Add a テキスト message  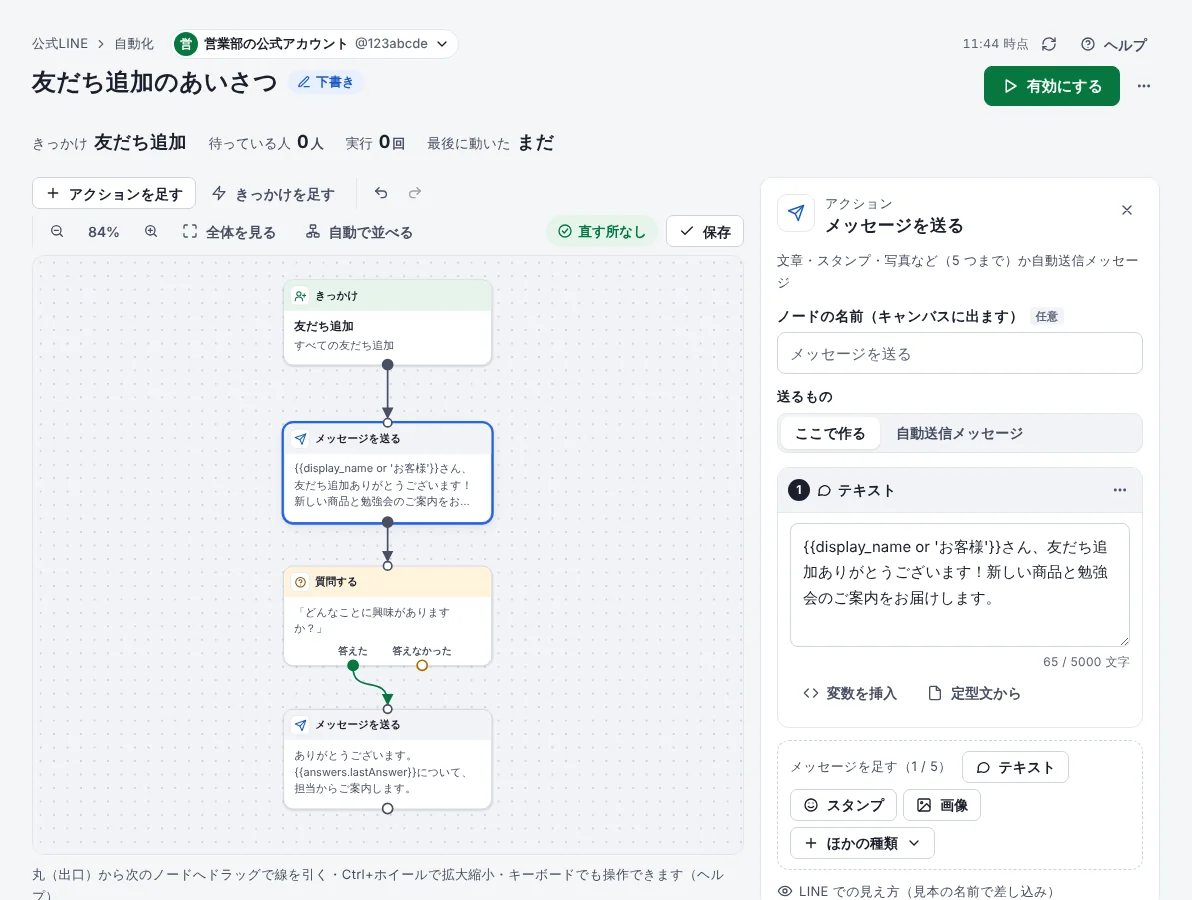tap(1015, 767)
